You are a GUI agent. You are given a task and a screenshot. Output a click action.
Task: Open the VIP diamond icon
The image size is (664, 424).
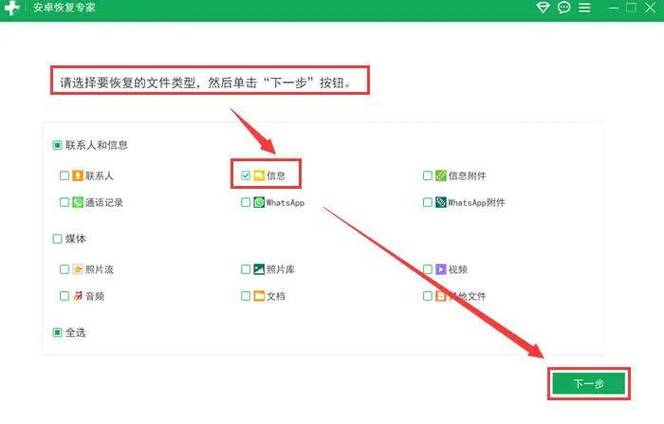[542, 7]
